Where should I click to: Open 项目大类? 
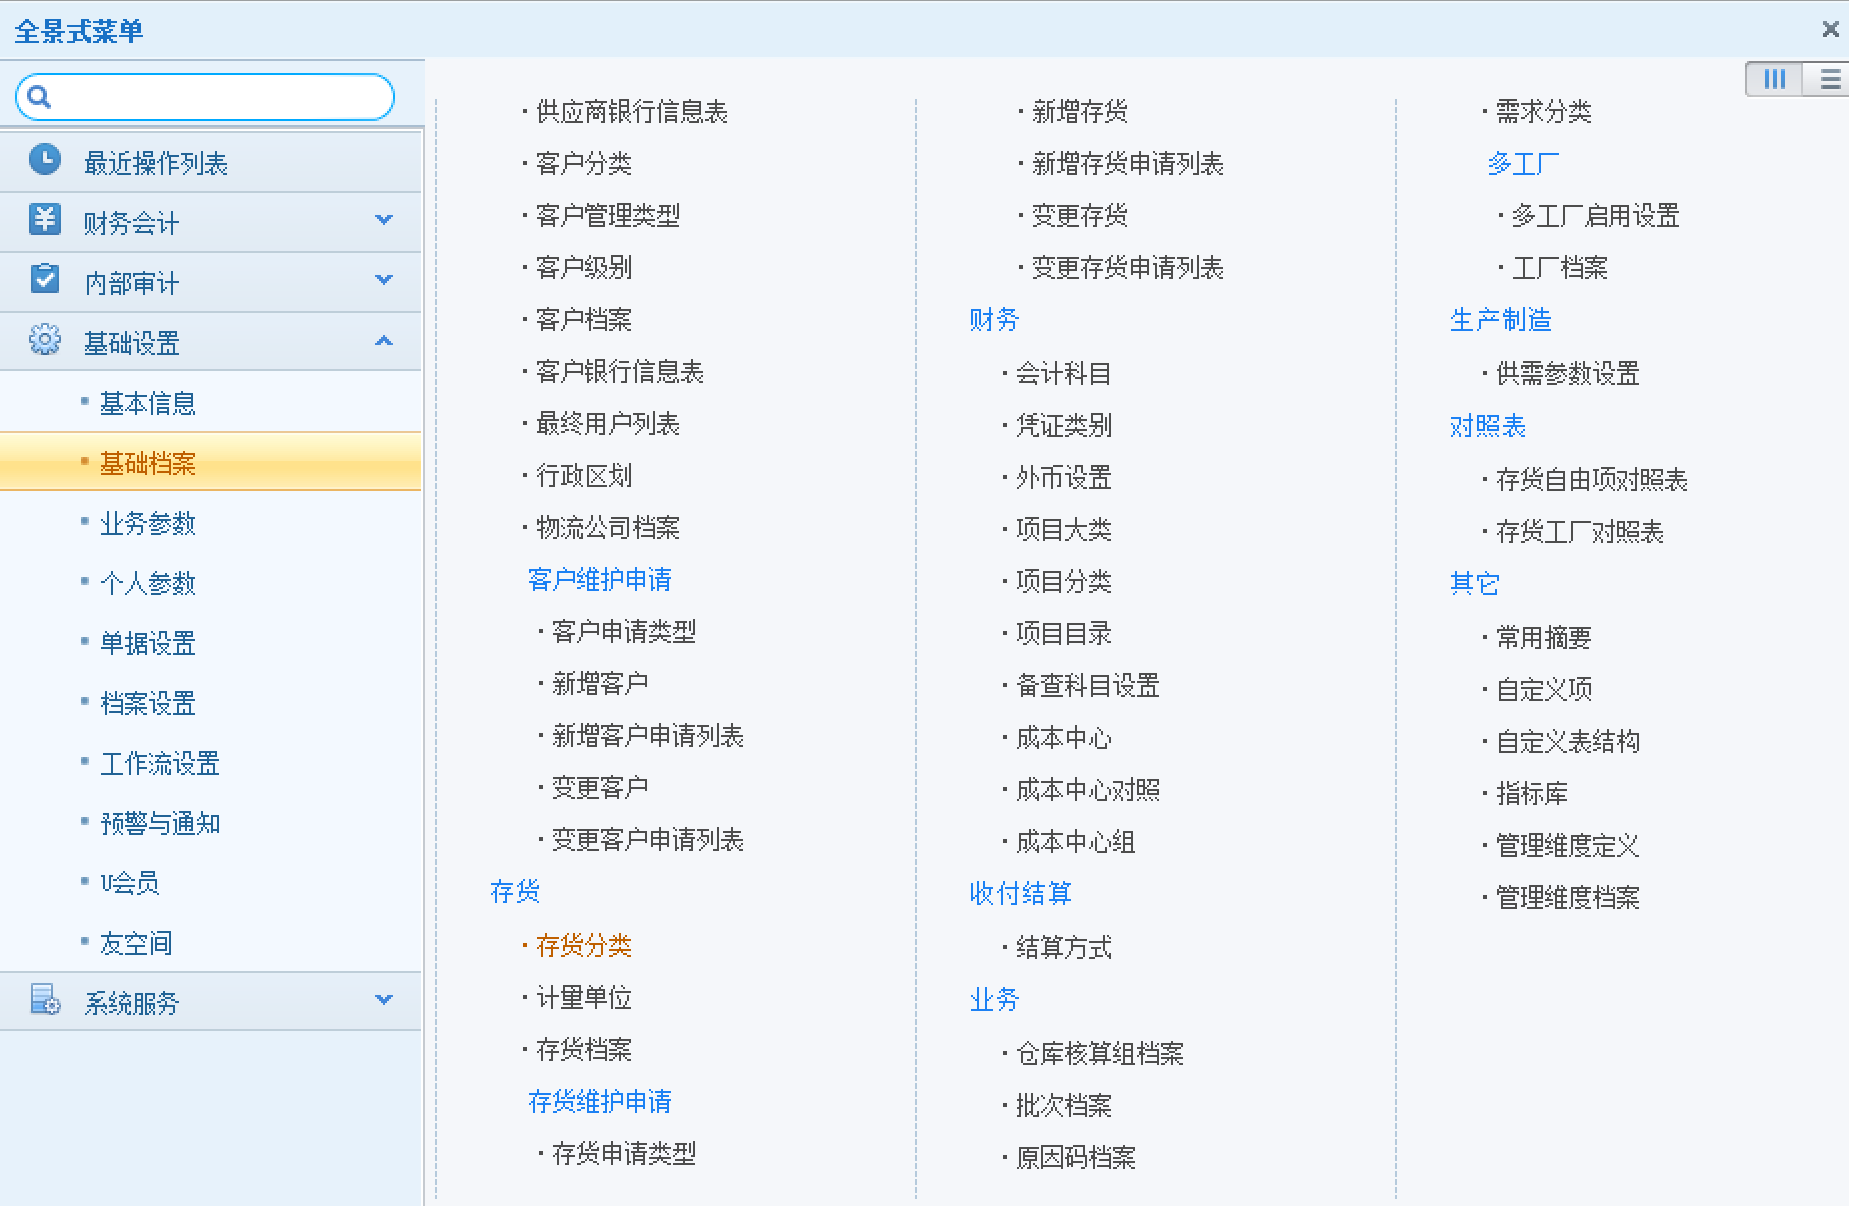coord(1064,529)
